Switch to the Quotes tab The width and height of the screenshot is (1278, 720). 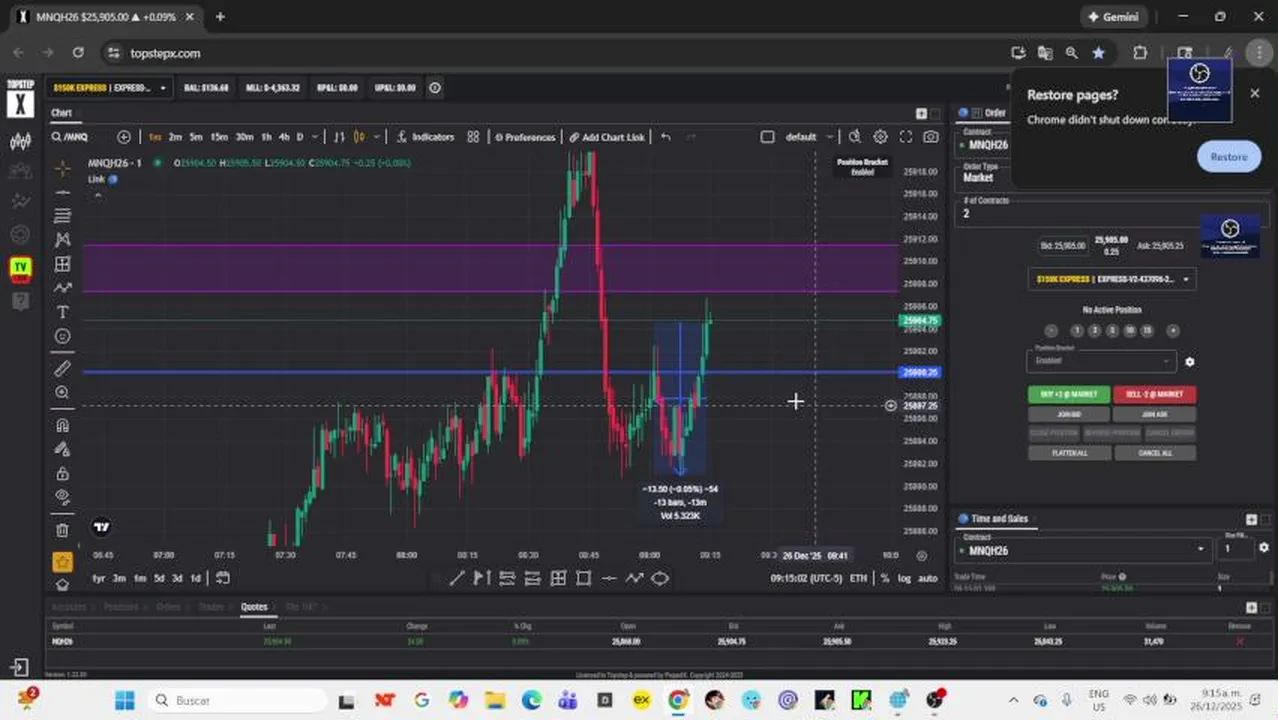click(x=254, y=606)
